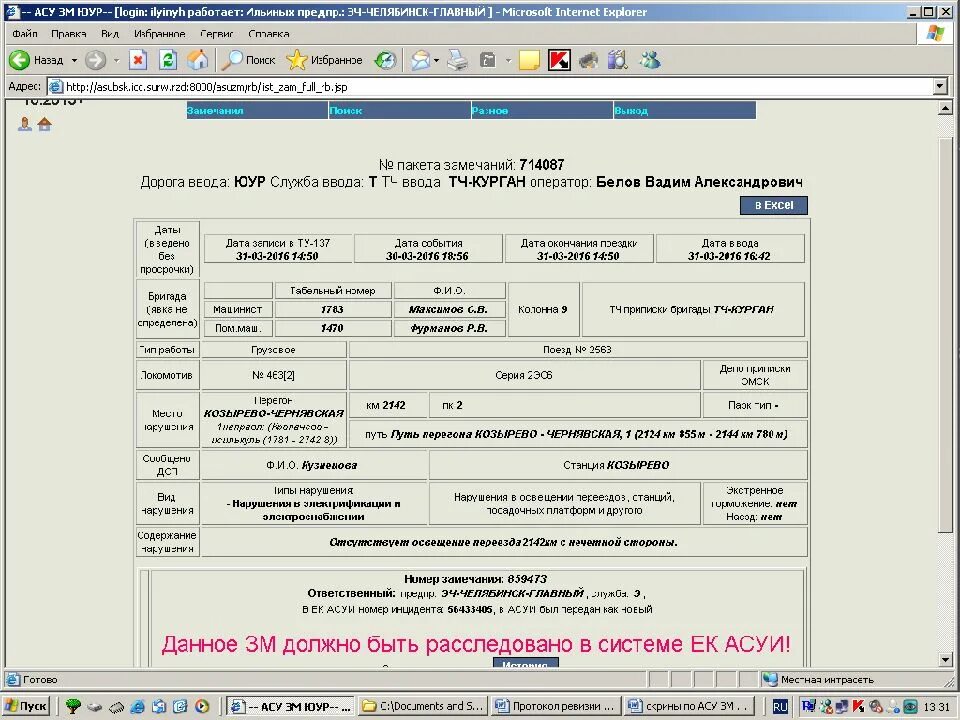Click Номер замечания 859473 text
This screenshot has height=720, width=960.
click(475, 579)
